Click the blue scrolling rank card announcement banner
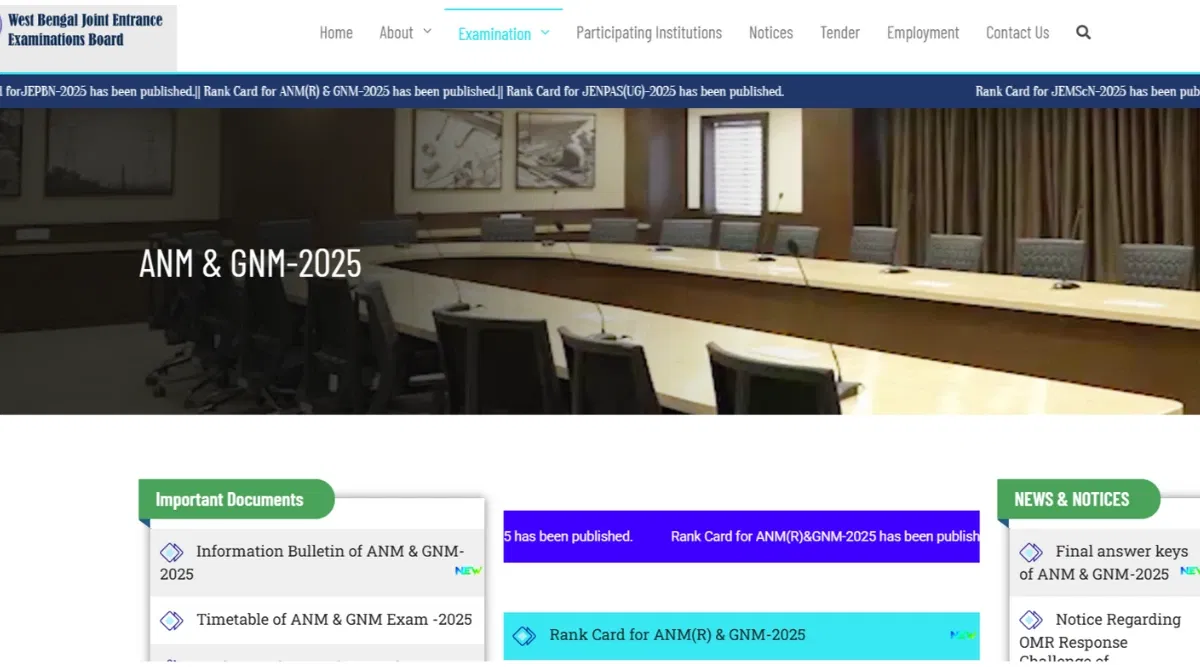Viewport: 1200px width, 667px height. click(x=741, y=537)
